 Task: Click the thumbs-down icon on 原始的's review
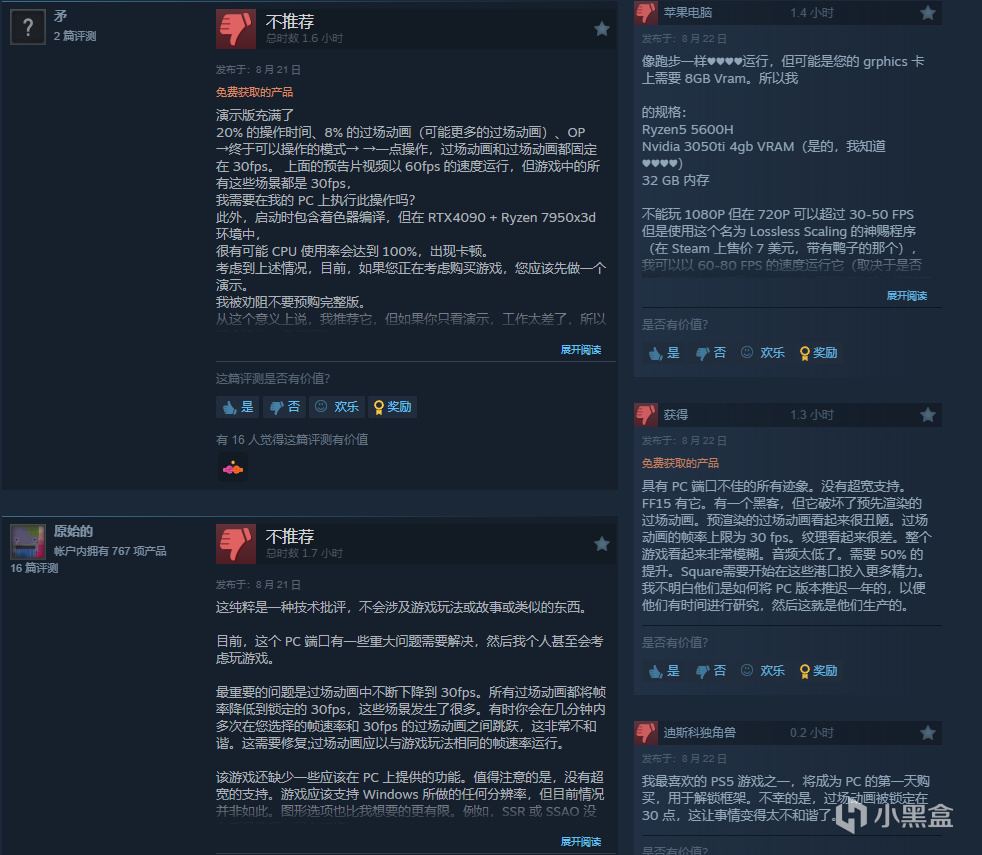236,544
